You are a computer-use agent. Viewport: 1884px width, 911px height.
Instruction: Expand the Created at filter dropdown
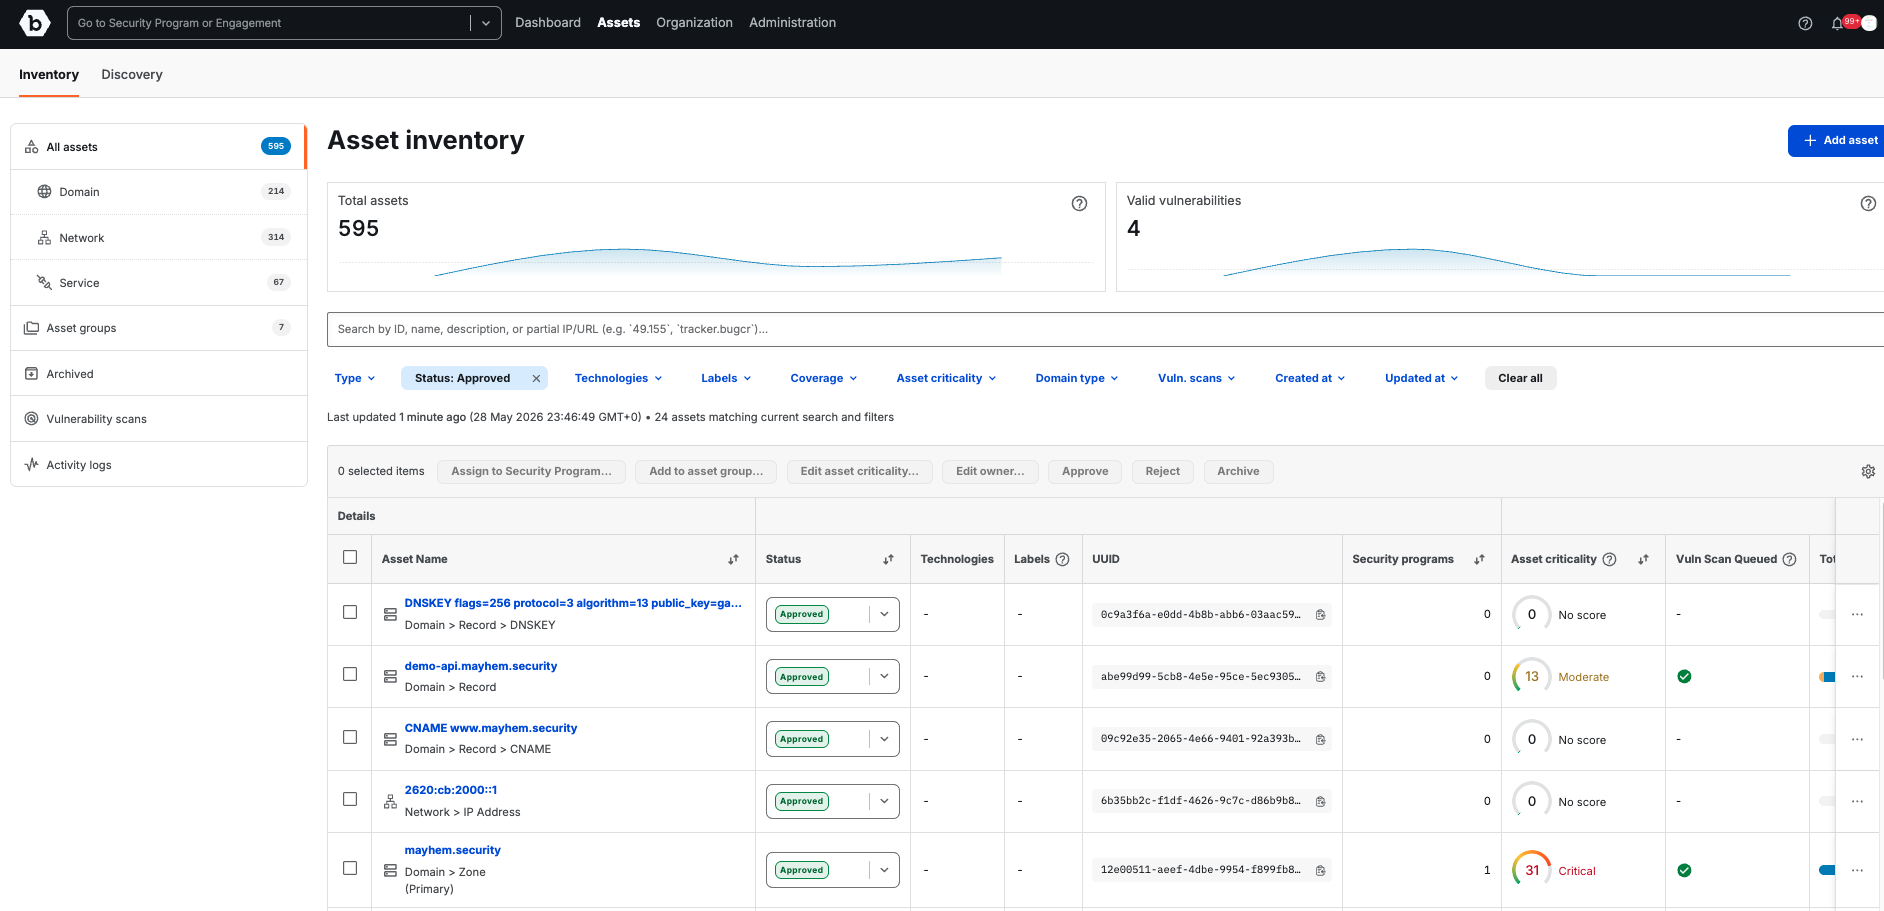(x=1310, y=378)
